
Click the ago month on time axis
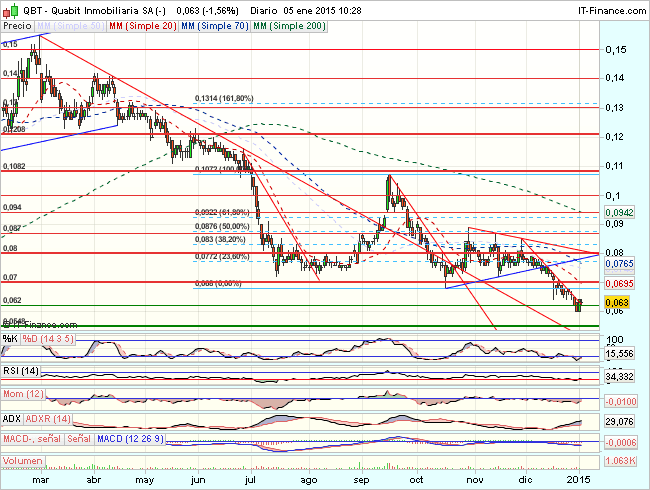(309, 480)
